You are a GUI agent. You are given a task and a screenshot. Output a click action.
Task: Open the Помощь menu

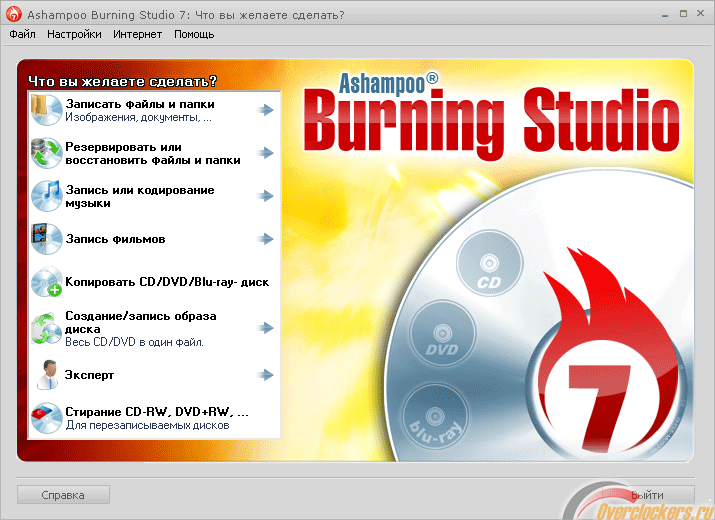[194, 34]
